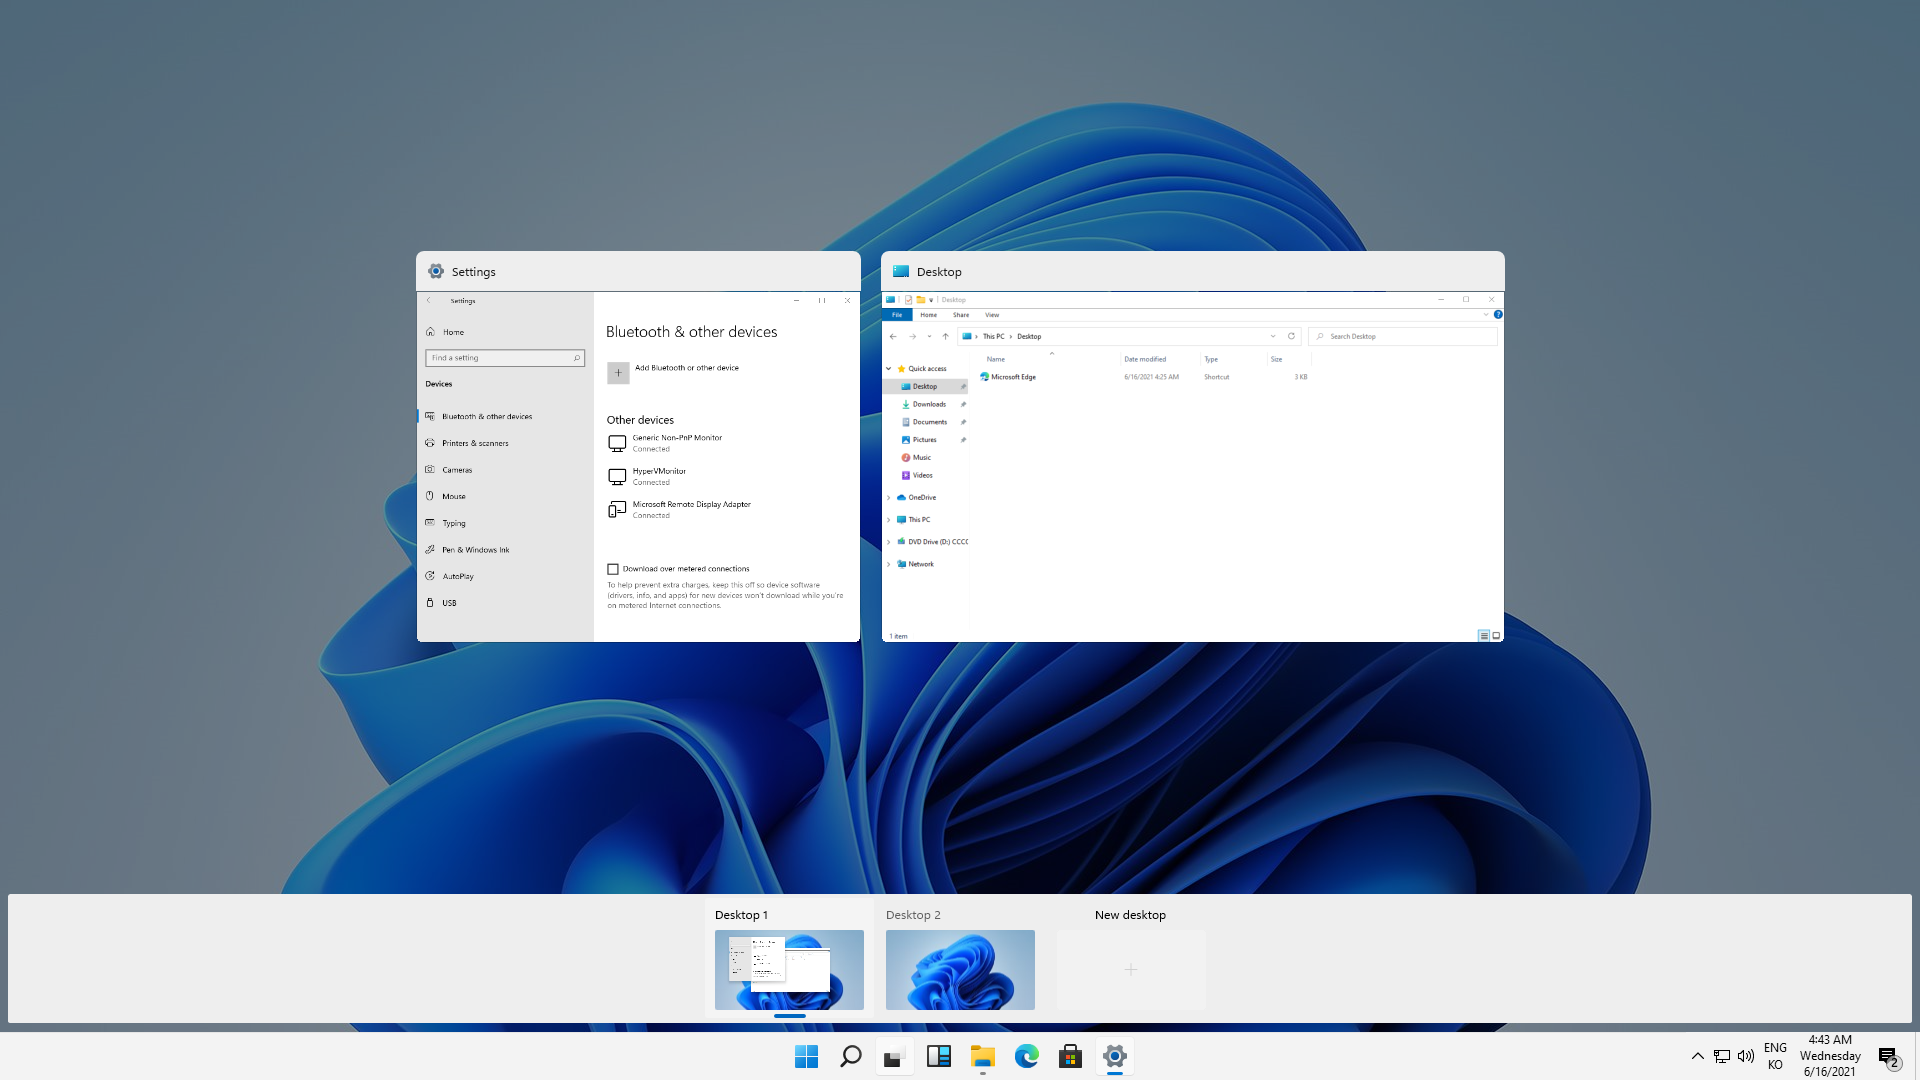Check Download over metered connections box
Viewport: 1920px width, 1080px height.
click(613, 569)
